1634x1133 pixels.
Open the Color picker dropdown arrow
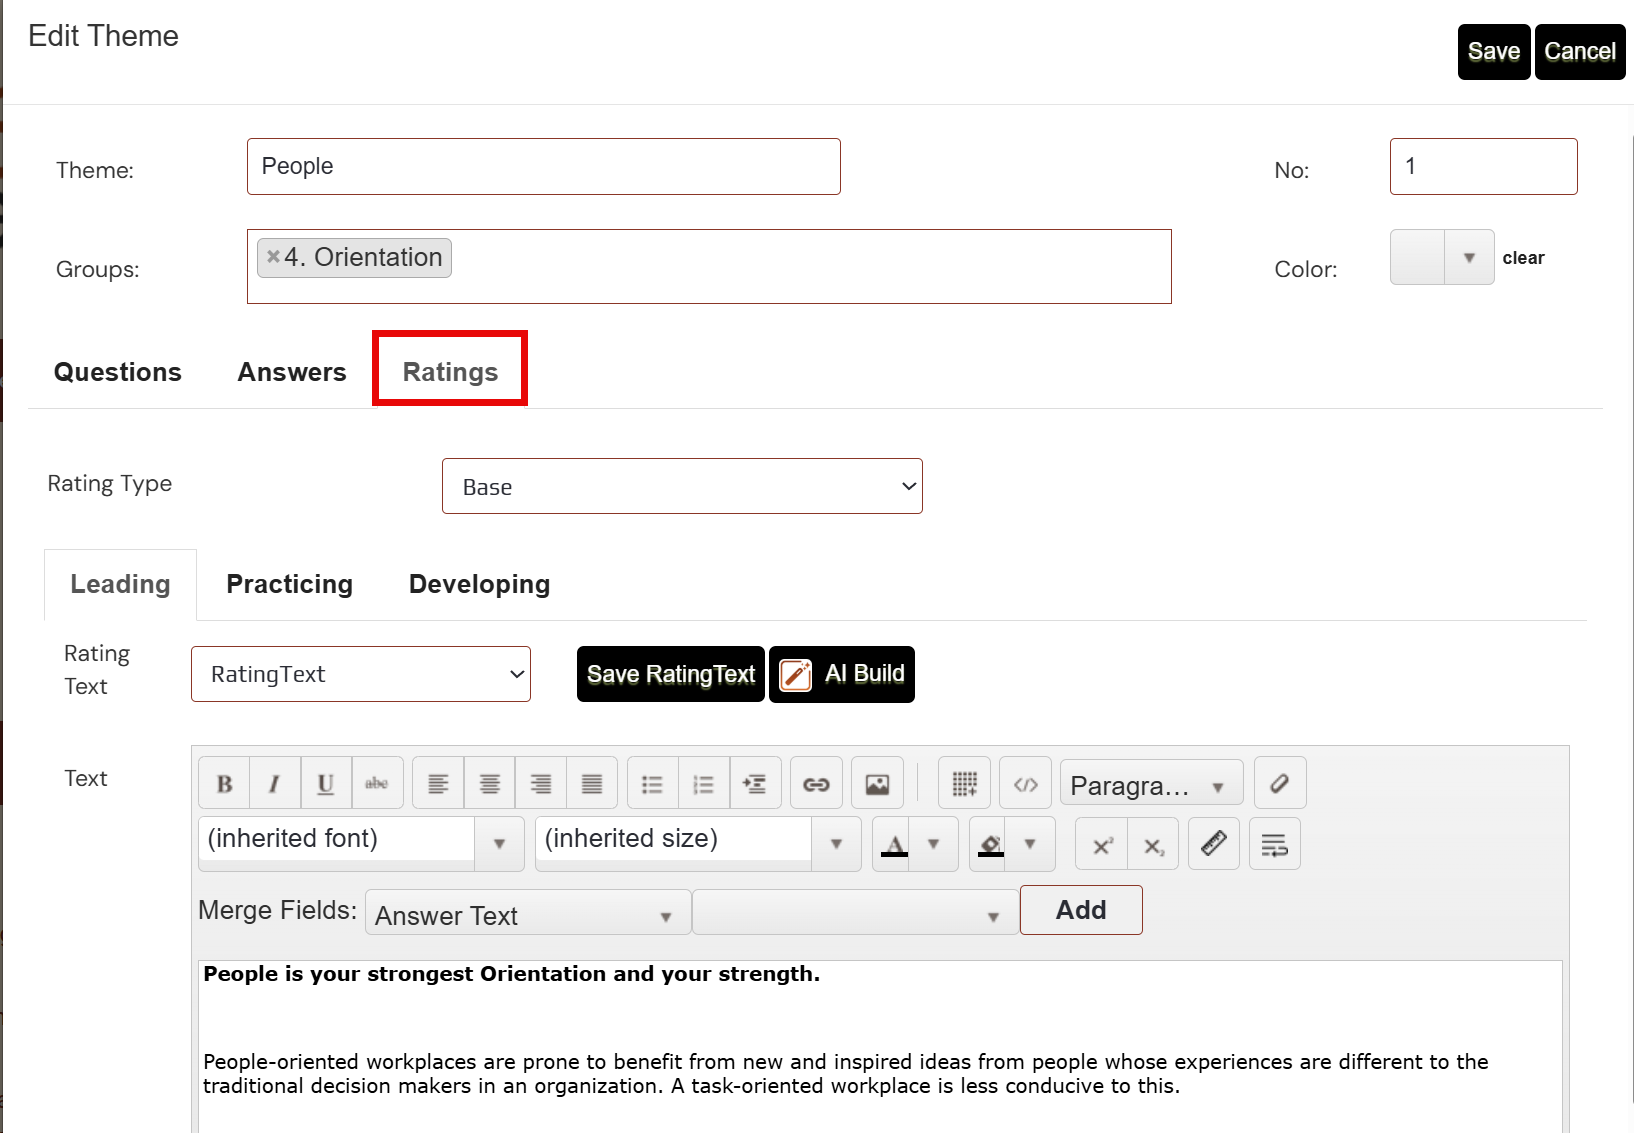click(x=1469, y=258)
